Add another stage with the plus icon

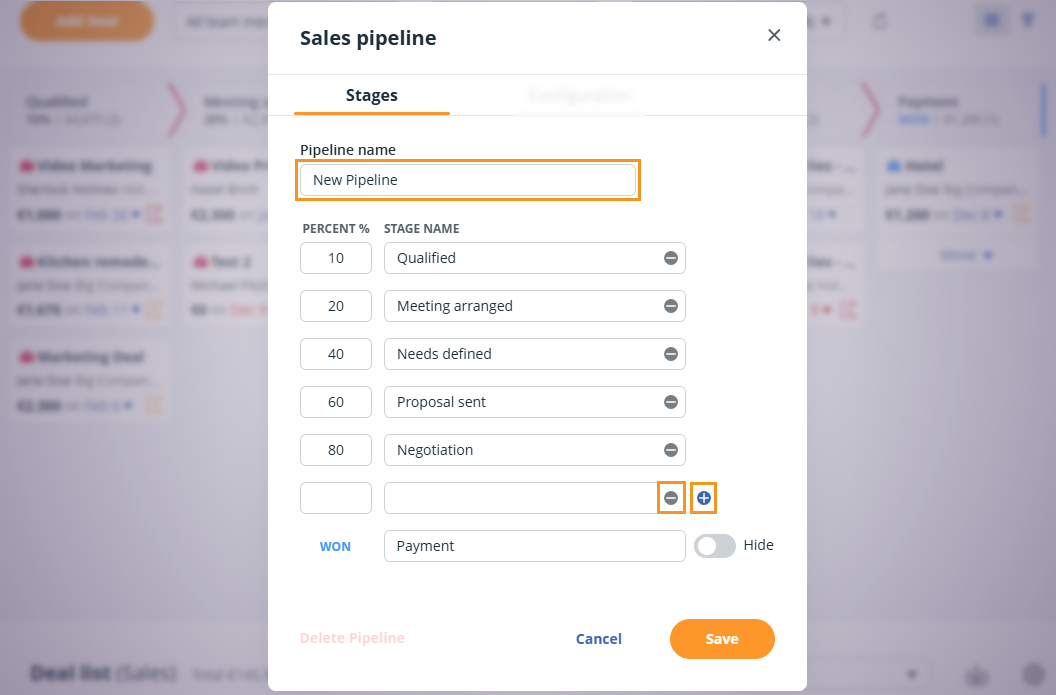[703, 497]
